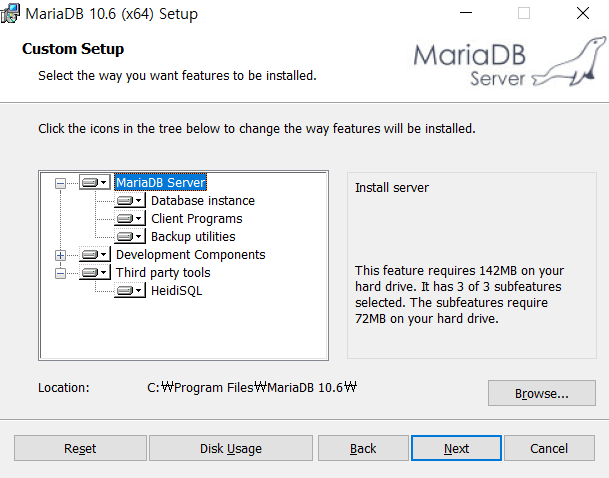The image size is (609, 478).
Task: Select Development Components tree item label
Action: (190, 254)
